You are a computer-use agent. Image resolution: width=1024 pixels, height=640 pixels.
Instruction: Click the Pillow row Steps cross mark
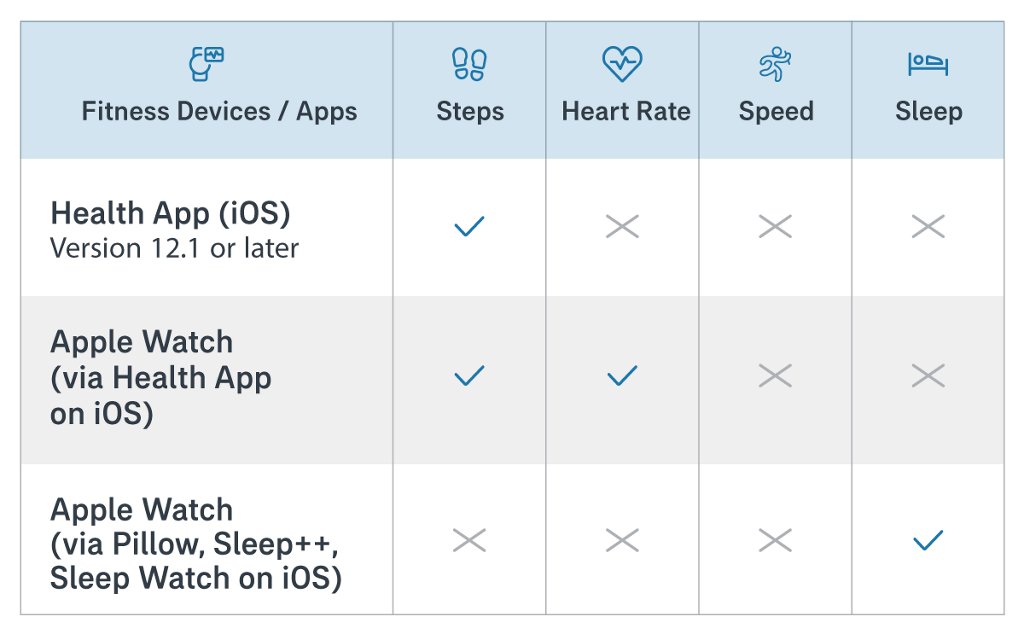[x=469, y=541]
